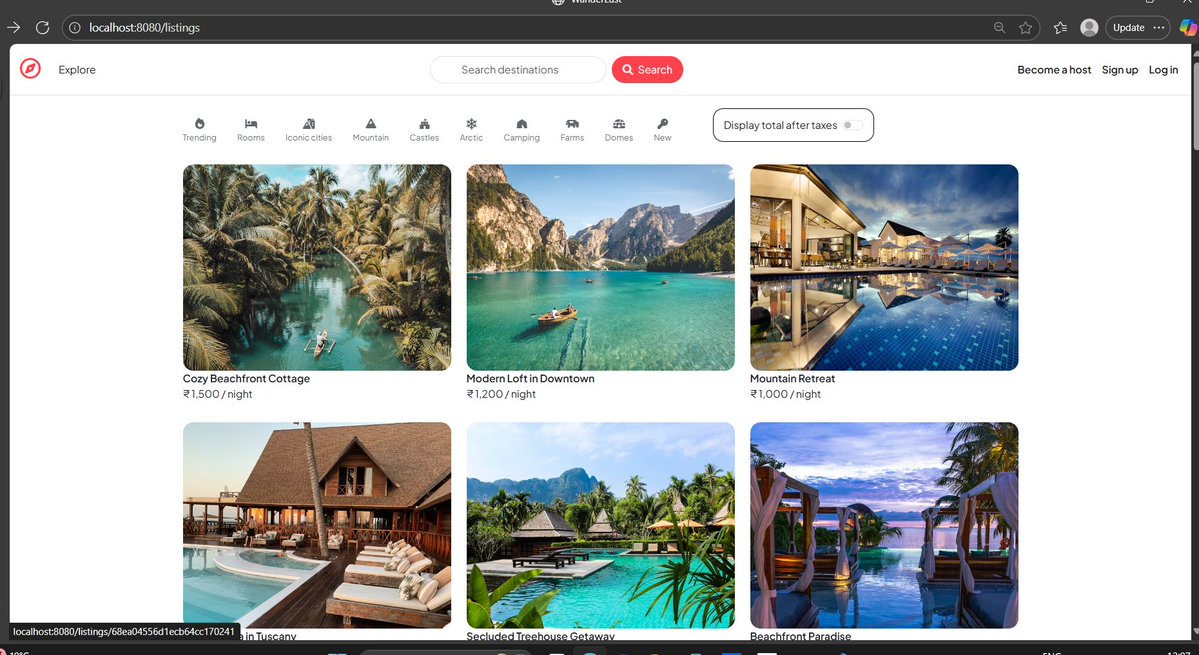Filter listings by Mountain category
The width and height of the screenshot is (1199, 655).
(370, 128)
